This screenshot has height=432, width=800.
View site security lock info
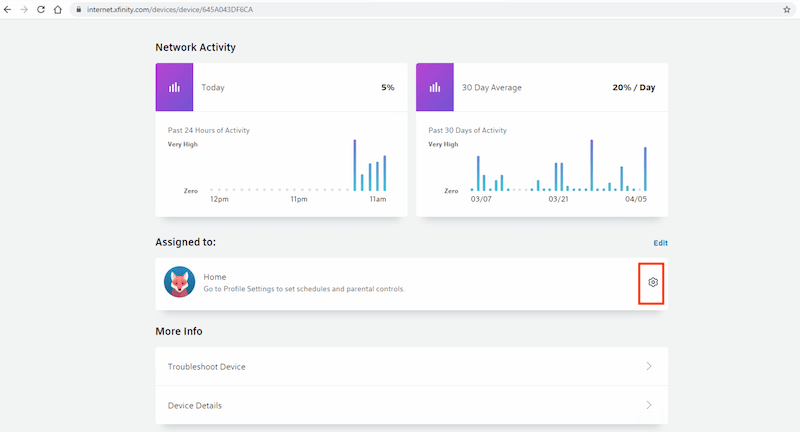79,9
